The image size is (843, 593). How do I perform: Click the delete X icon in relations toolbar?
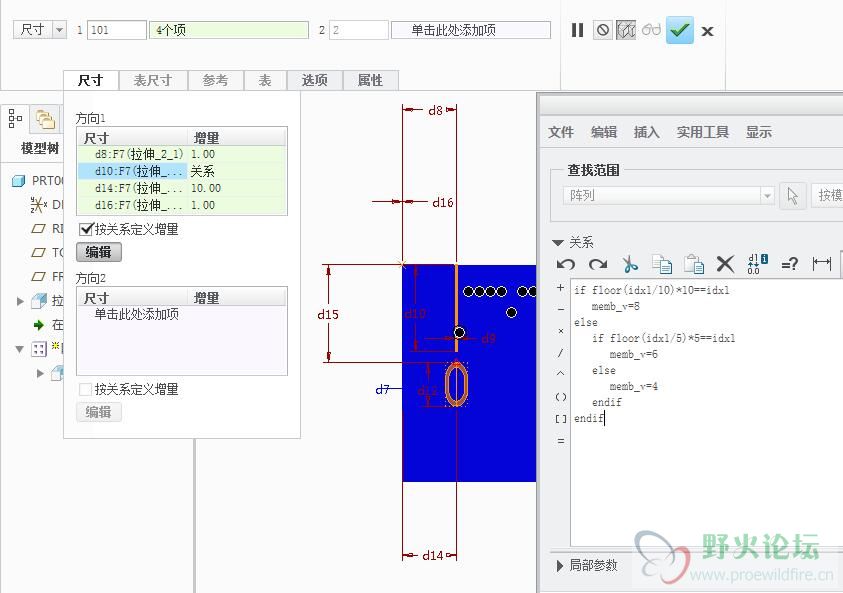[725, 264]
